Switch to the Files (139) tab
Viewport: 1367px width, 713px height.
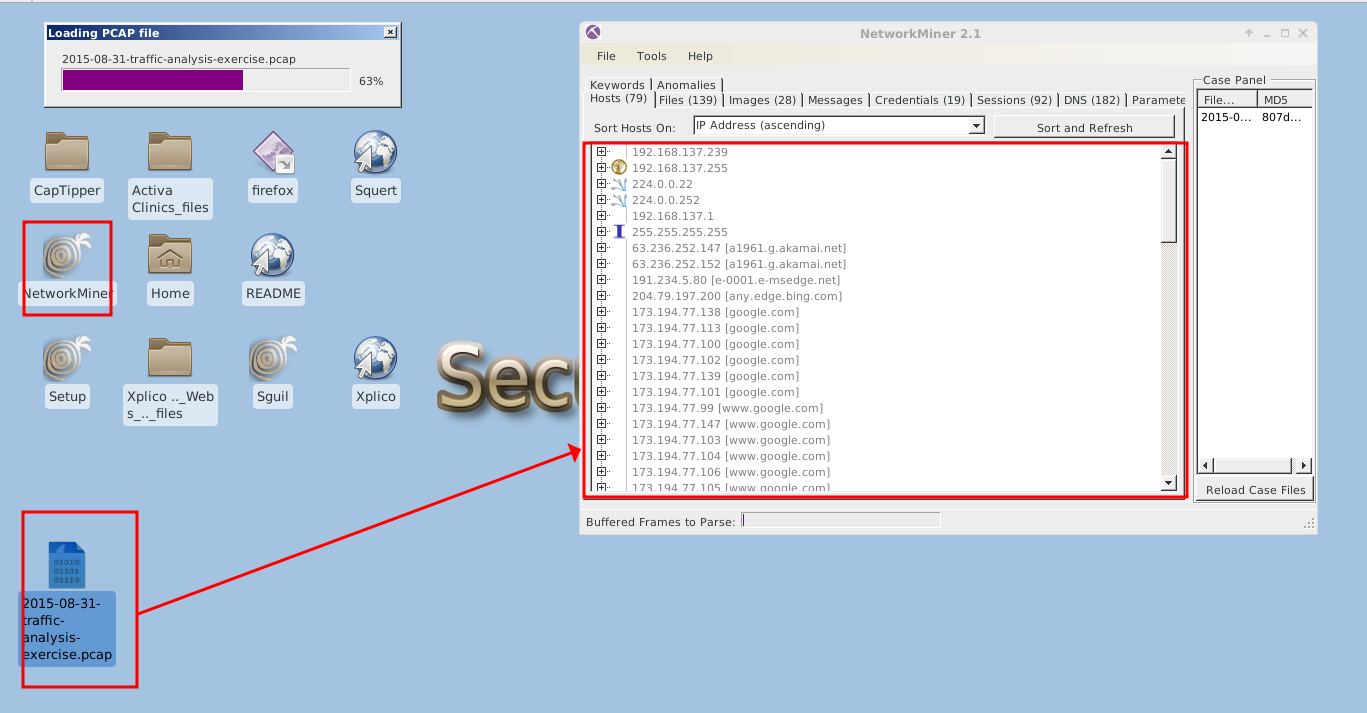pyautogui.click(x=688, y=100)
